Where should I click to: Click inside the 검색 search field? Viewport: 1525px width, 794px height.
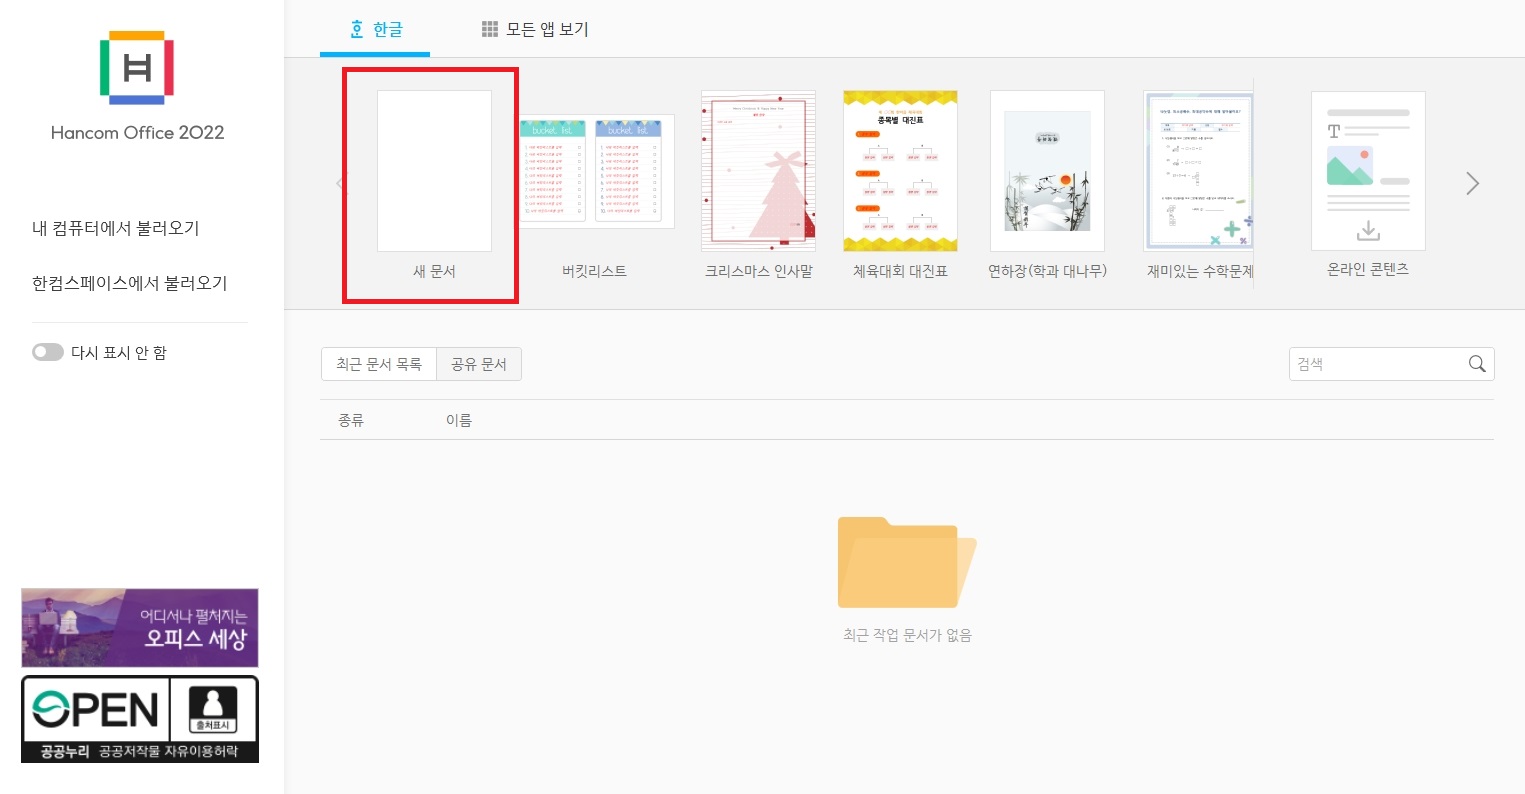[1380, 364]
